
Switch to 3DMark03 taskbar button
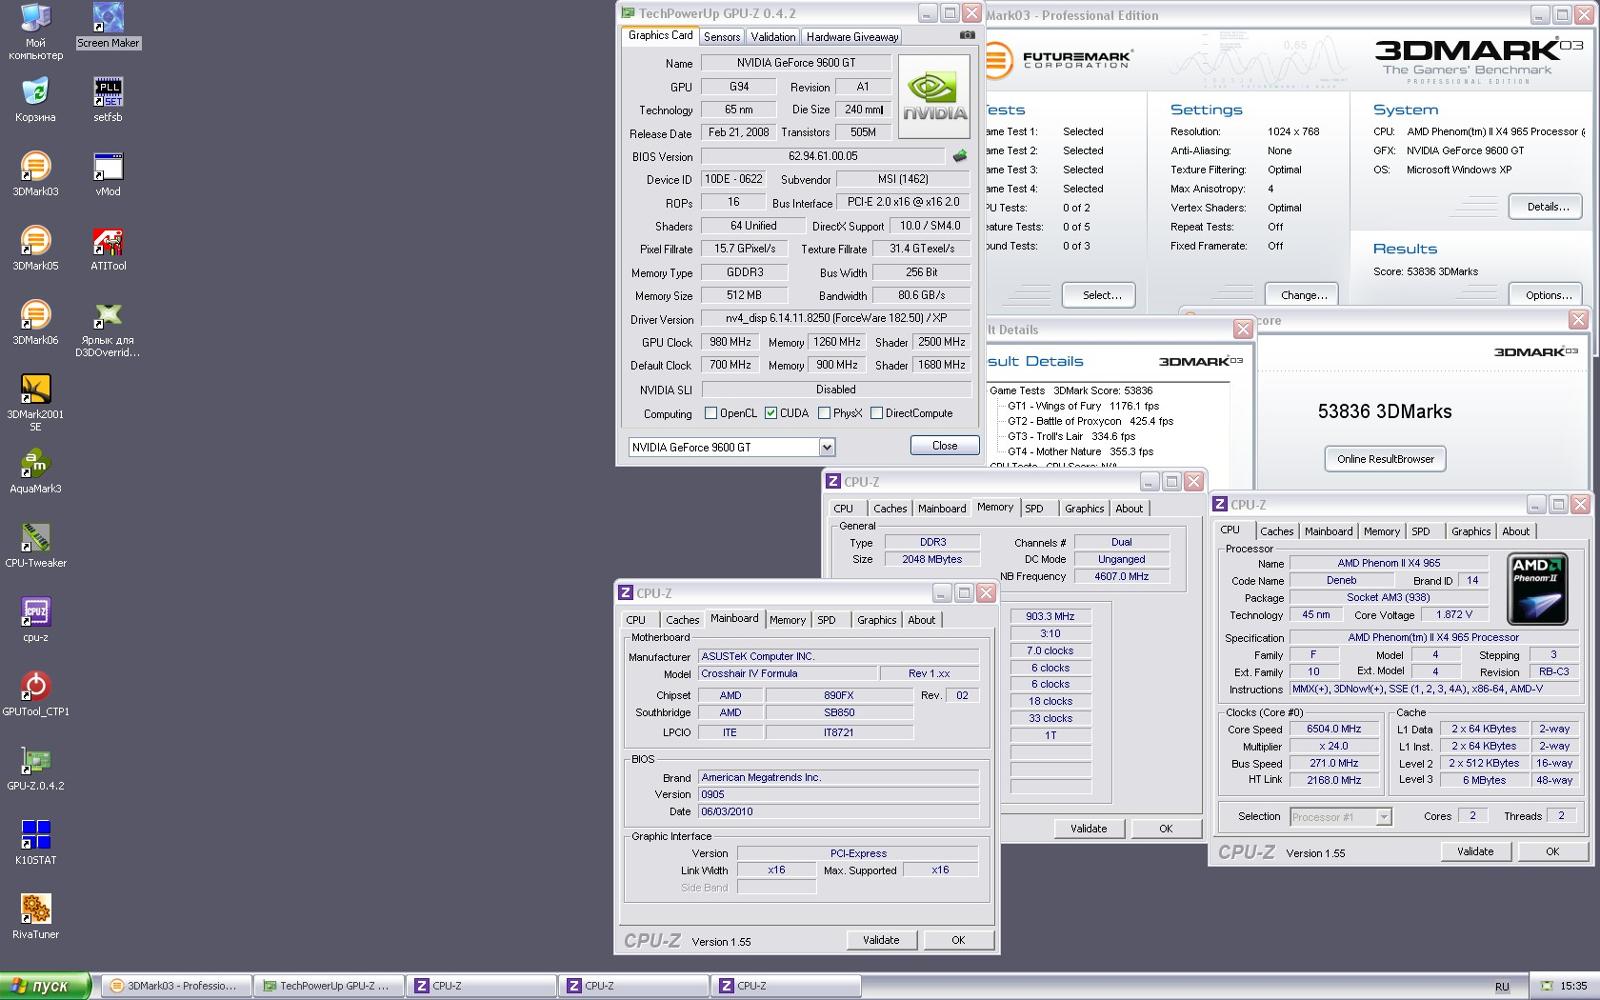175,986
